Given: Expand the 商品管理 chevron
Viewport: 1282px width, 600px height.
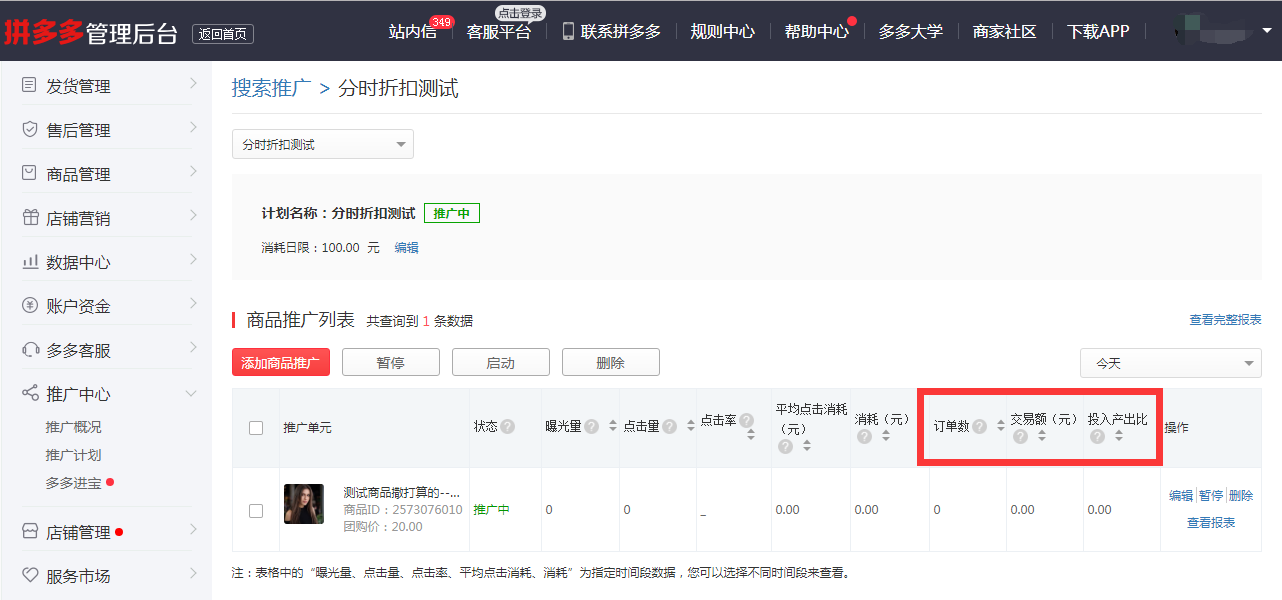Looking at the screenshot, I should coord(192,173).
